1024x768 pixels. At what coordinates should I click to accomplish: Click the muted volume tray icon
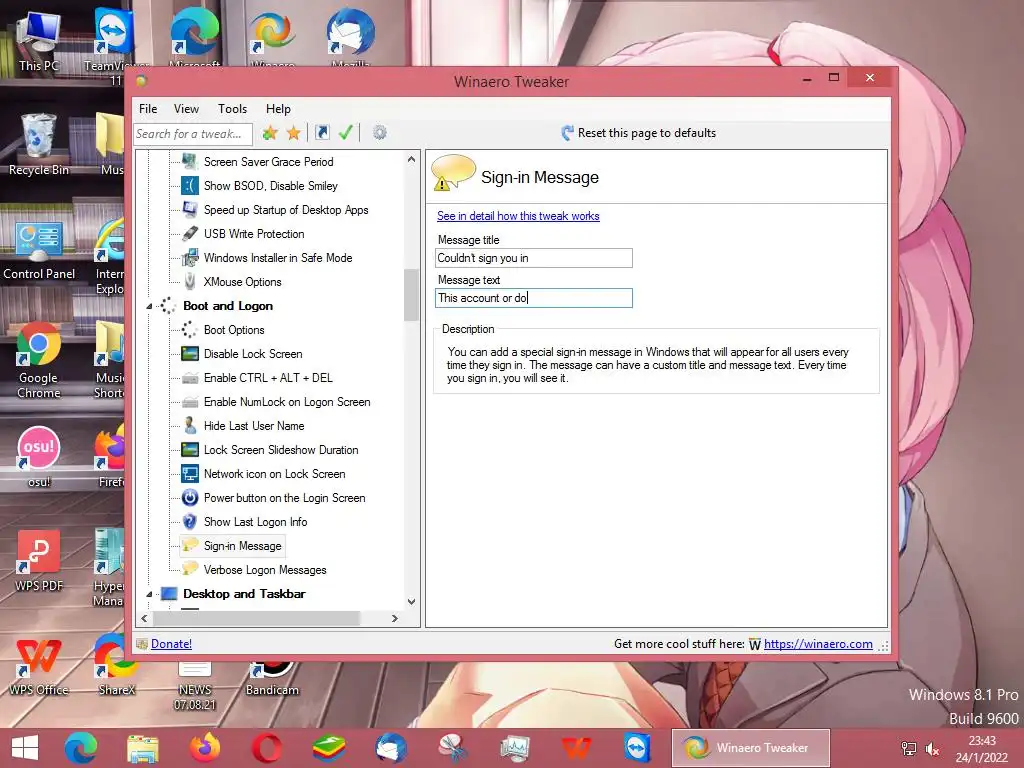coord(933,749)
